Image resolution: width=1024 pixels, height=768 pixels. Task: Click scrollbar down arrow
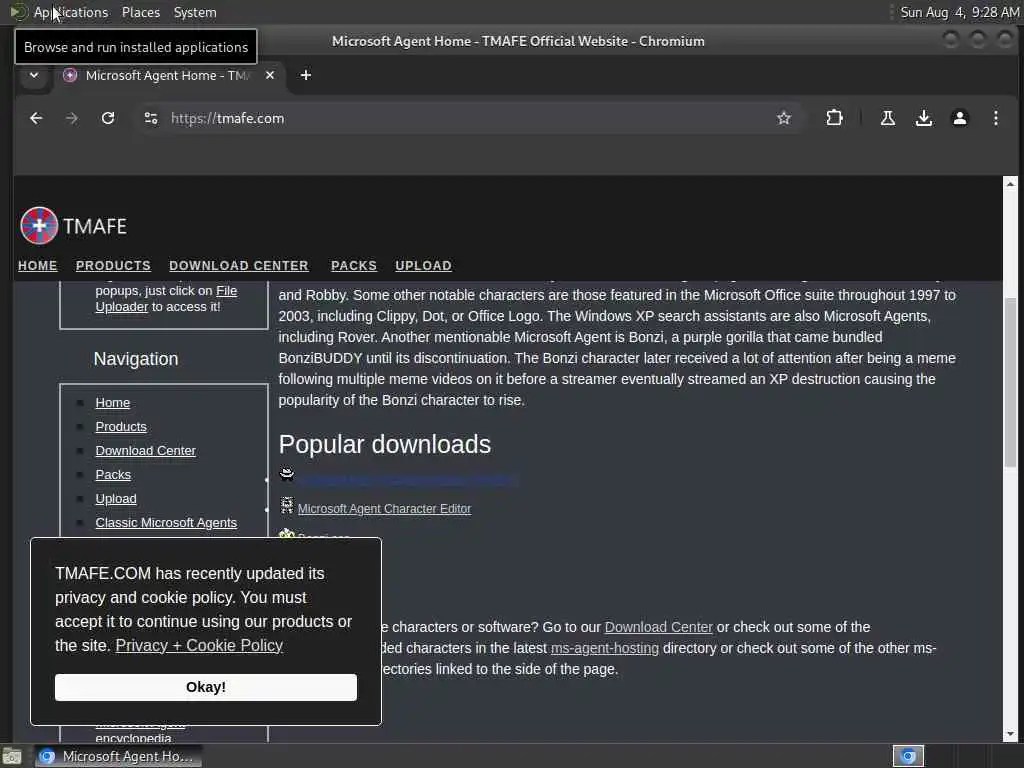point(1010,735)
